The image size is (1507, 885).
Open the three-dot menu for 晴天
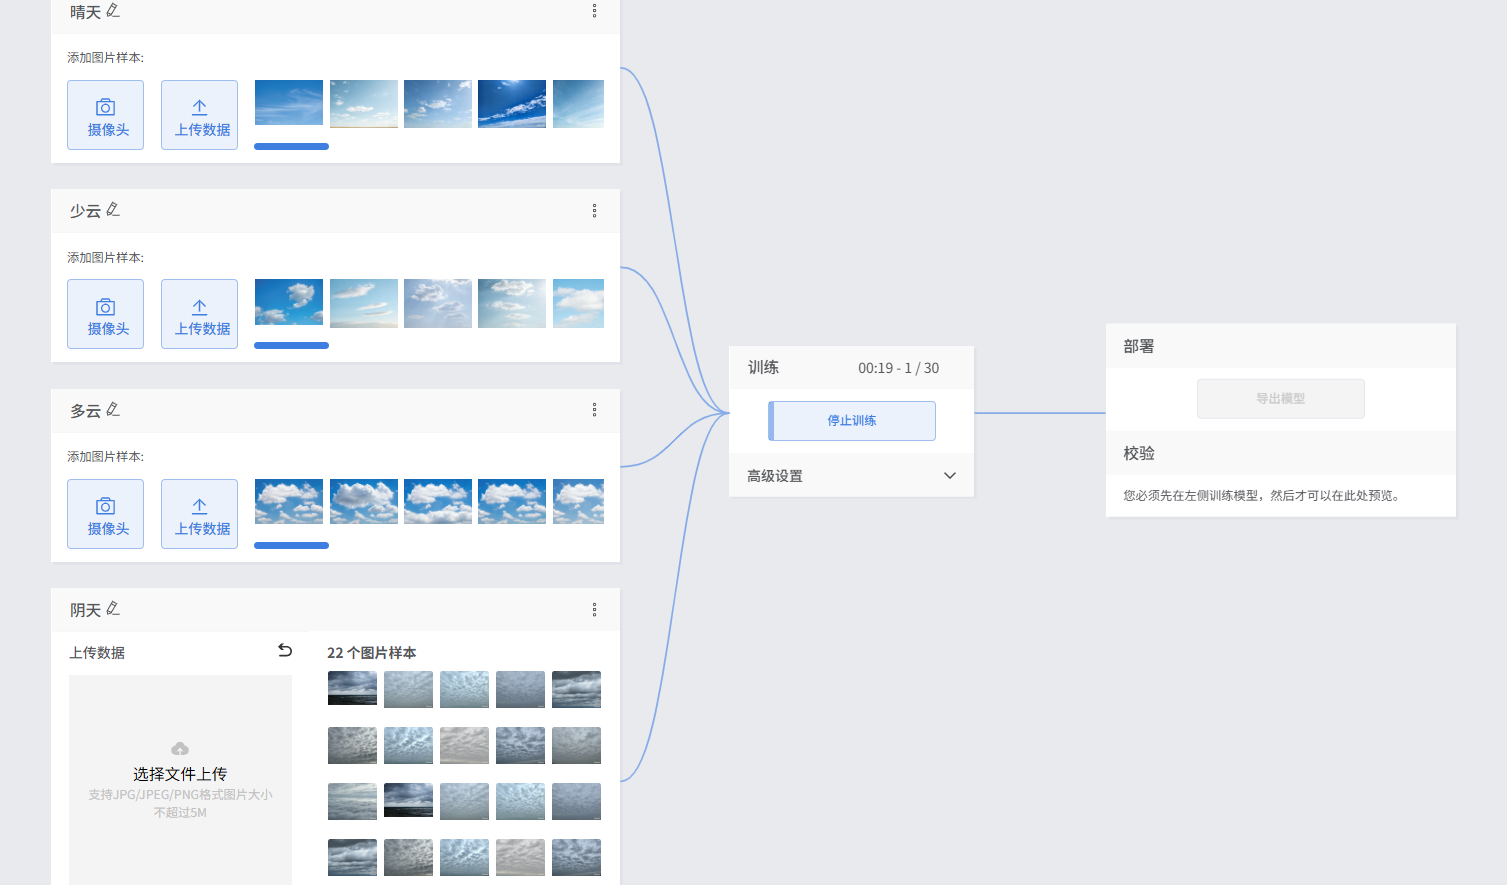(x=594, y=11)
